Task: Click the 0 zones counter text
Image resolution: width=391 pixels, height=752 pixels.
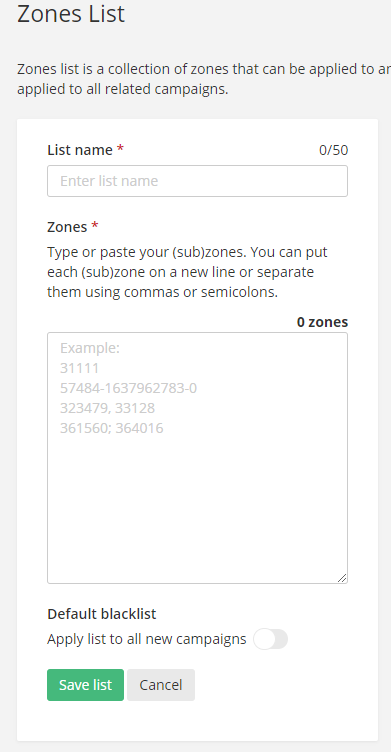Action: 322,322
